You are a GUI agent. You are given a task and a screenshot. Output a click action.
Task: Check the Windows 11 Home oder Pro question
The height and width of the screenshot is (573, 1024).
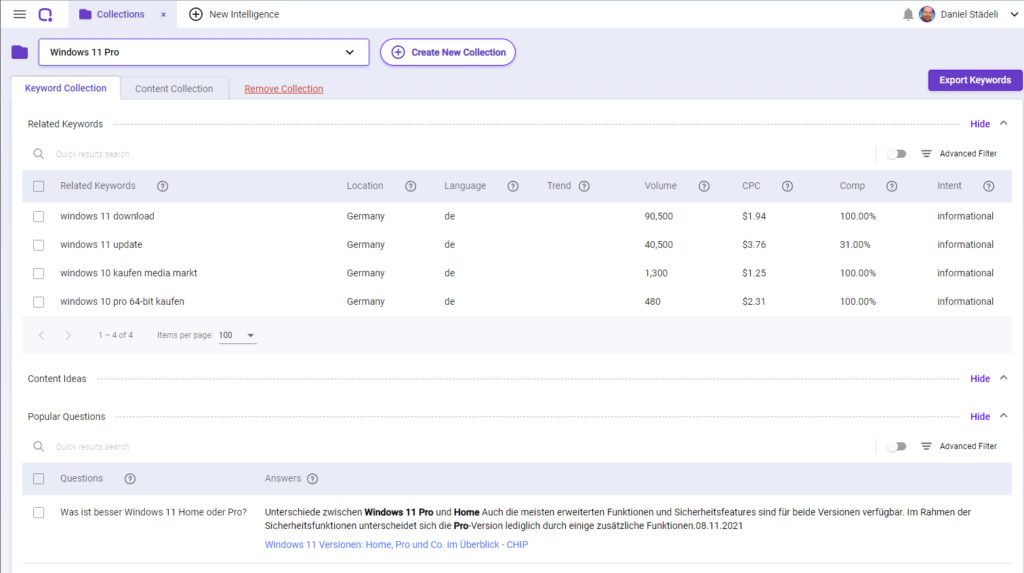(x=39, y=513)
